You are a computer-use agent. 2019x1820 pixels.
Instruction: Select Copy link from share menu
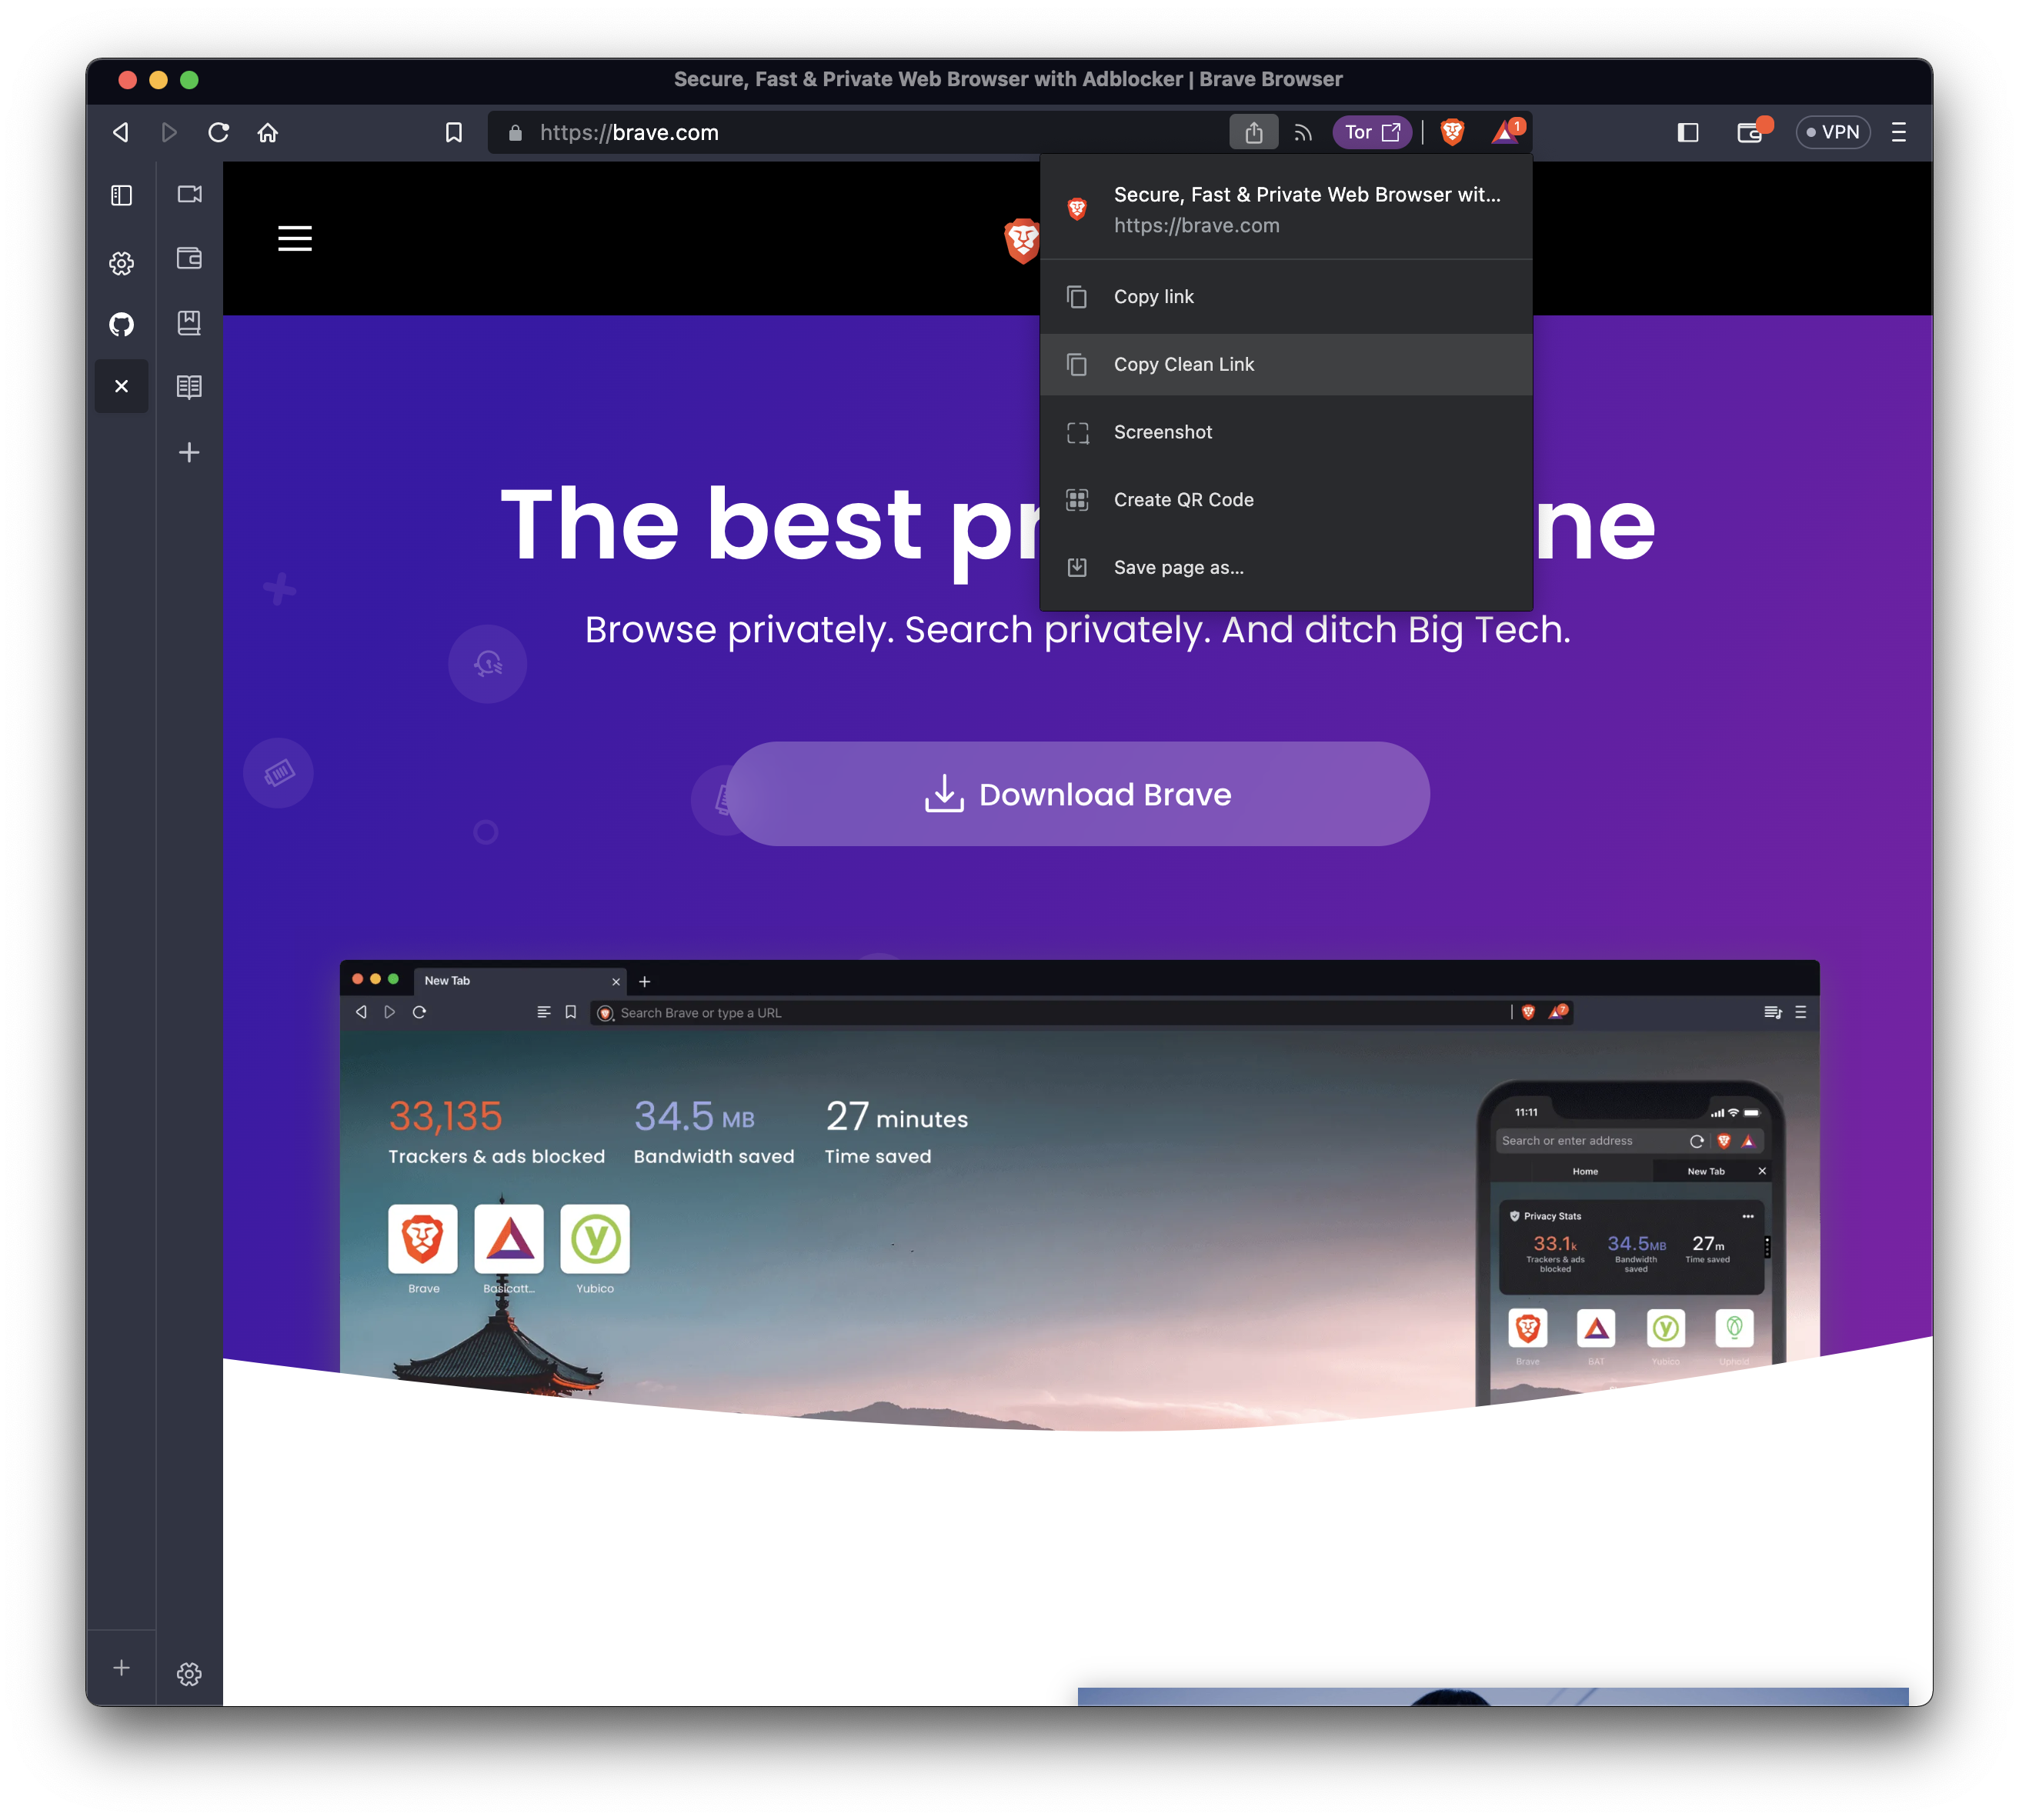click(x=1286, y=297)
